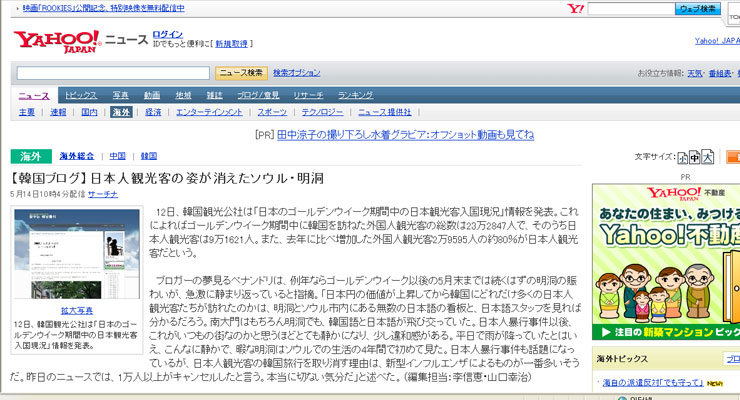Click the PR link about 田中涼子

(405, 135)
